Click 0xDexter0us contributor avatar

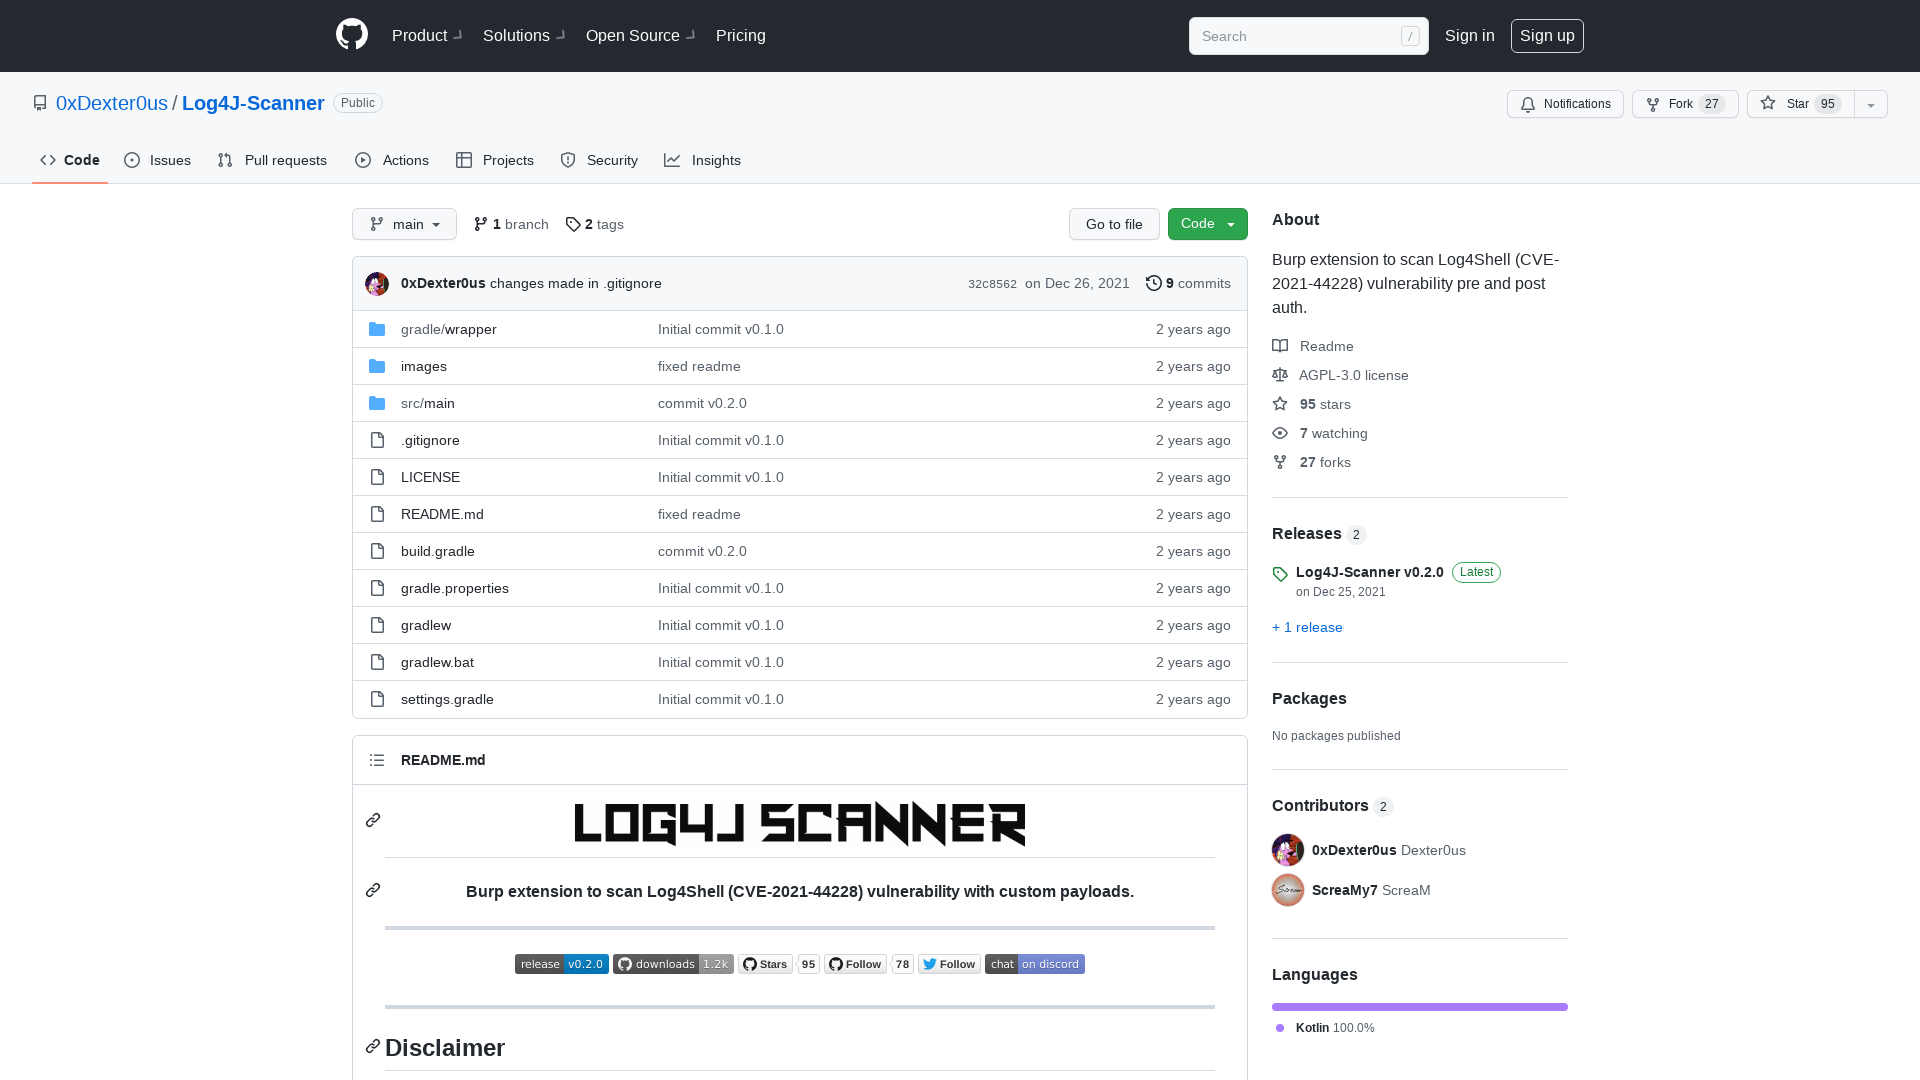pyautogui.click(x=1288, y=850)
